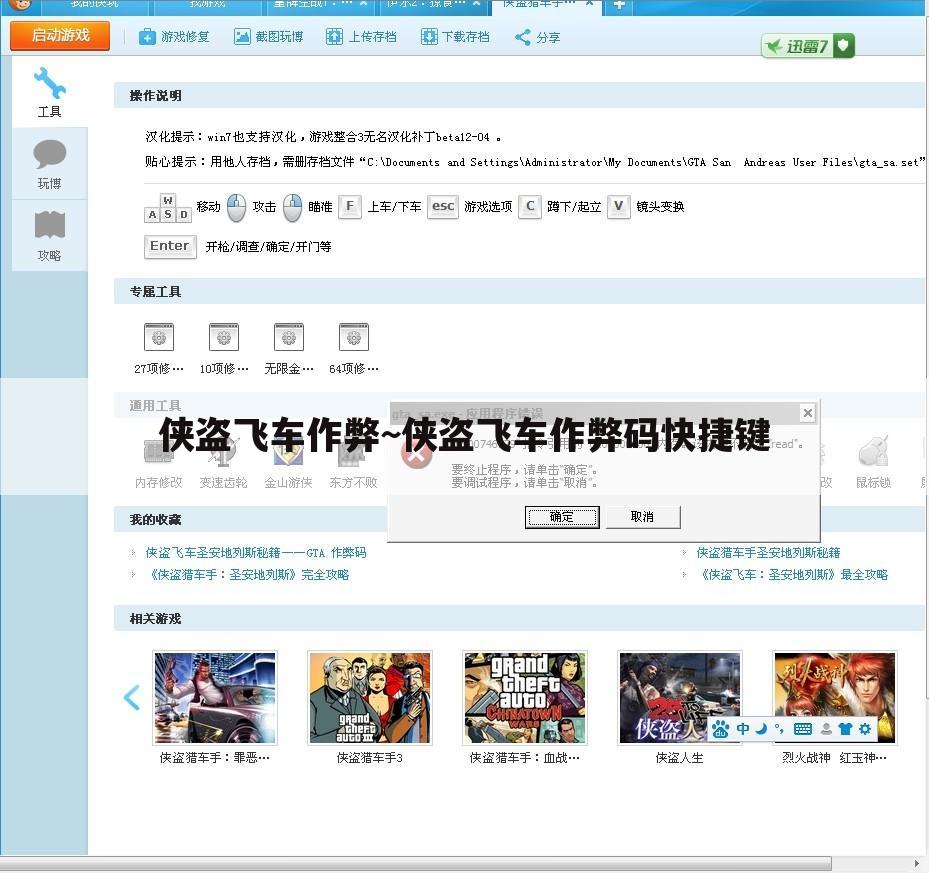The height and width of the screenshot is (873, 929).
Task: Open thumbnail 侠盗猎车手3
Action: (x=370, y=698)
